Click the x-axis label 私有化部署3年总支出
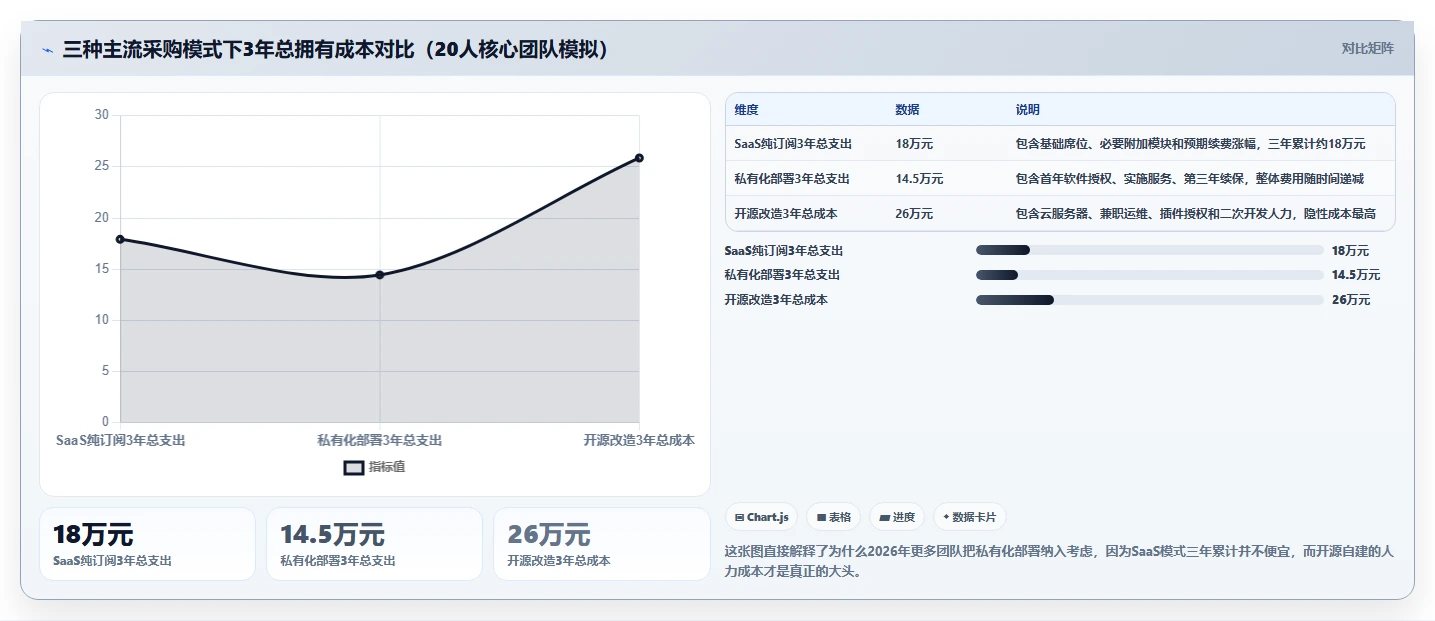This screenshot has width=1435, height=621. point(380,440)
